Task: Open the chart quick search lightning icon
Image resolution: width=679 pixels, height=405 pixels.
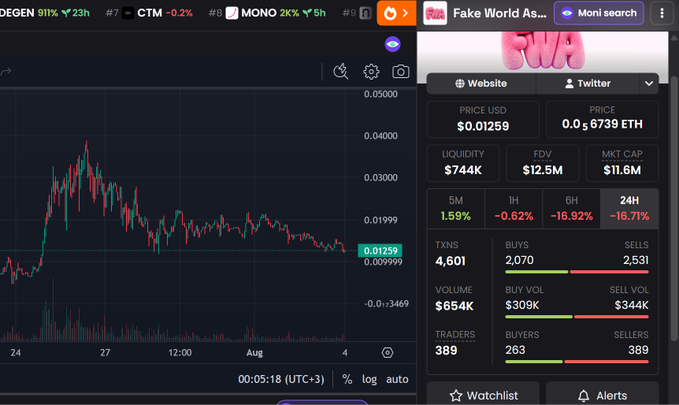Action: (341, 71)
